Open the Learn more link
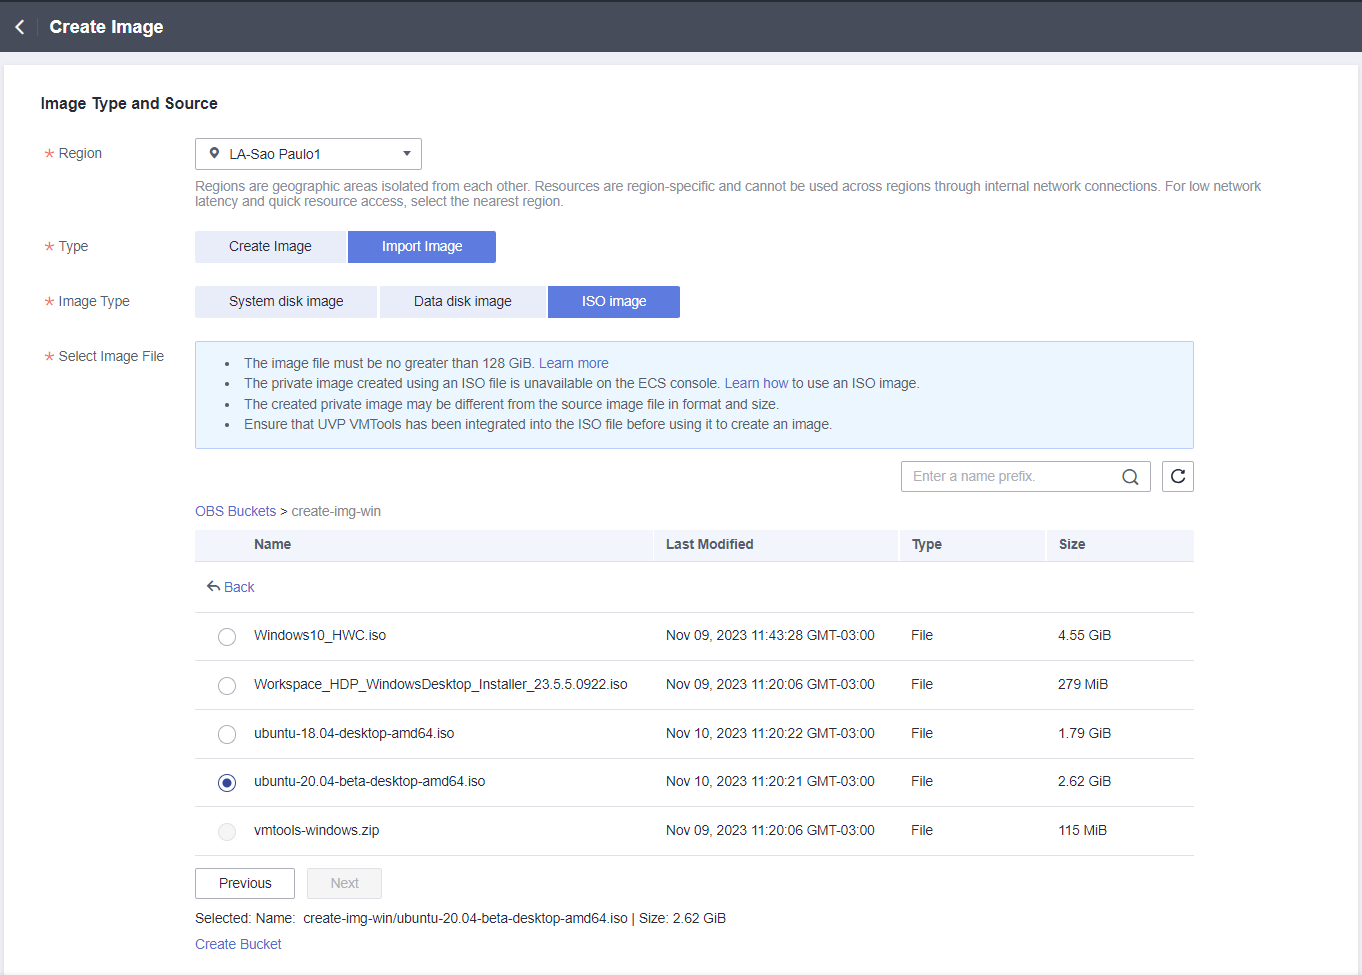This screenshot has height=975, width=1362. click(x=573, y=364)
